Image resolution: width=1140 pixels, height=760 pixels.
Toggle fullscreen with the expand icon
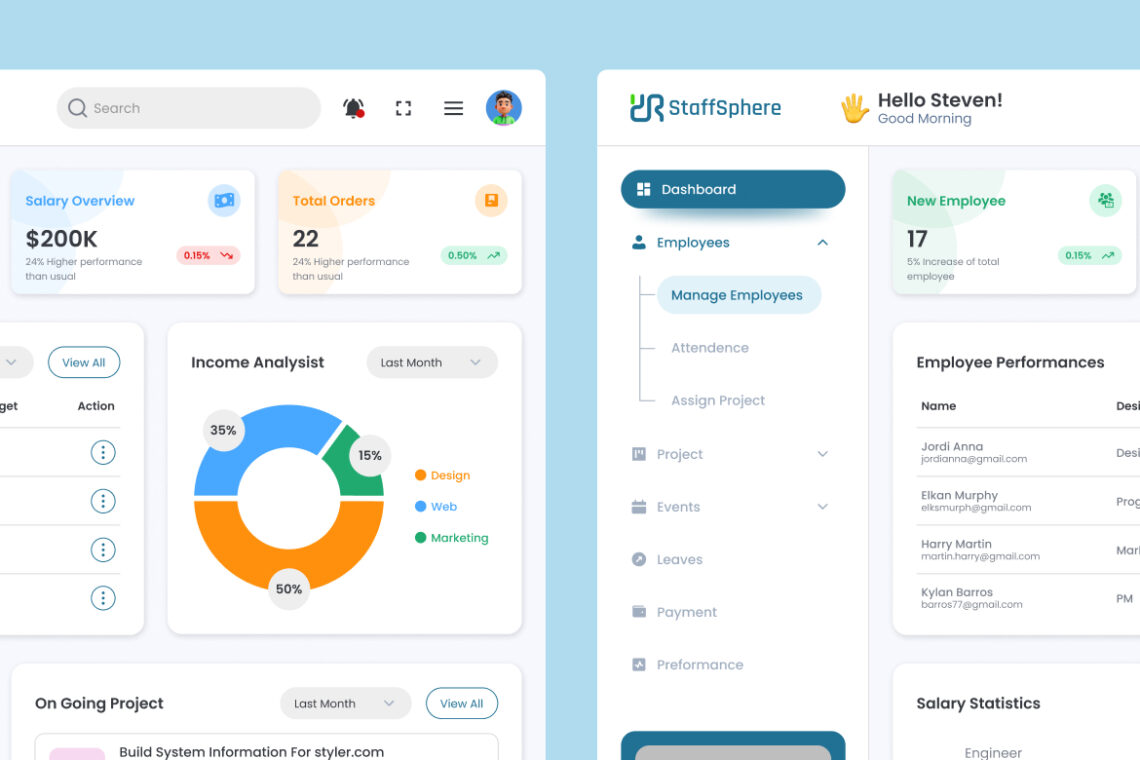pos(404,108)
